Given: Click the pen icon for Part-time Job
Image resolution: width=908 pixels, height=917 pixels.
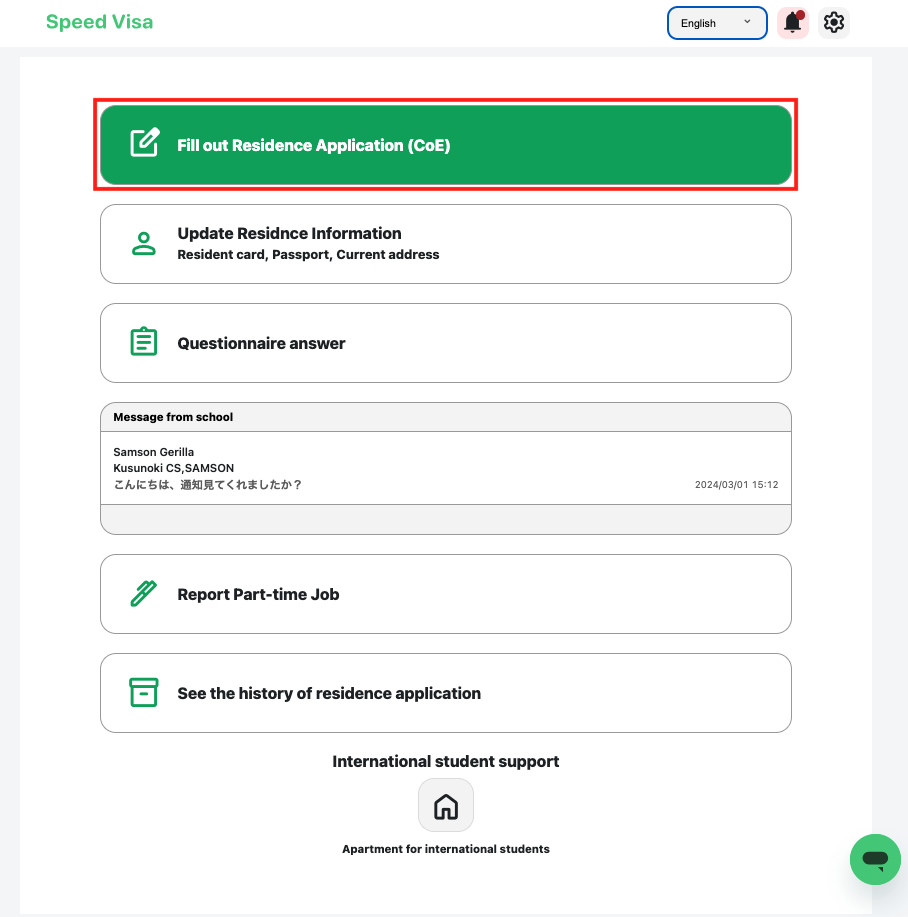Looking at the screenshot, I should pyautogui.click(x=143, y=594).
